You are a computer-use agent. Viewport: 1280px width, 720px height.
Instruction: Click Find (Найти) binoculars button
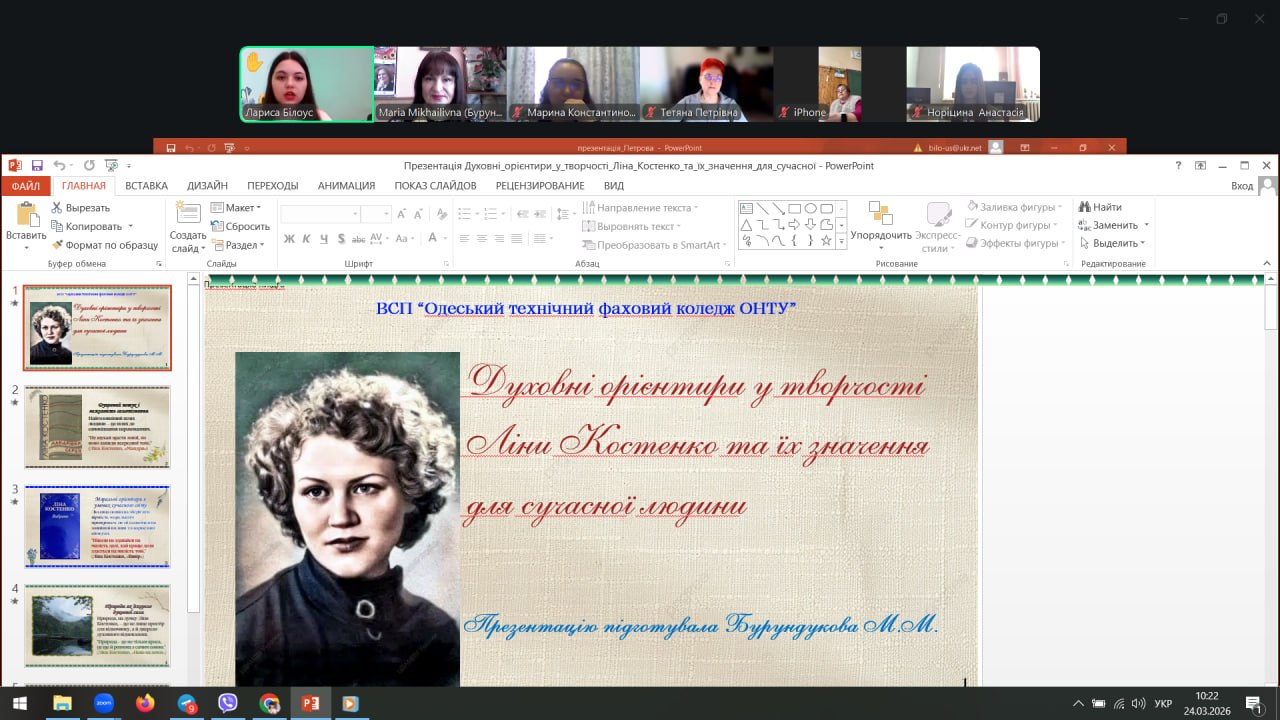tap(1100, 207)
